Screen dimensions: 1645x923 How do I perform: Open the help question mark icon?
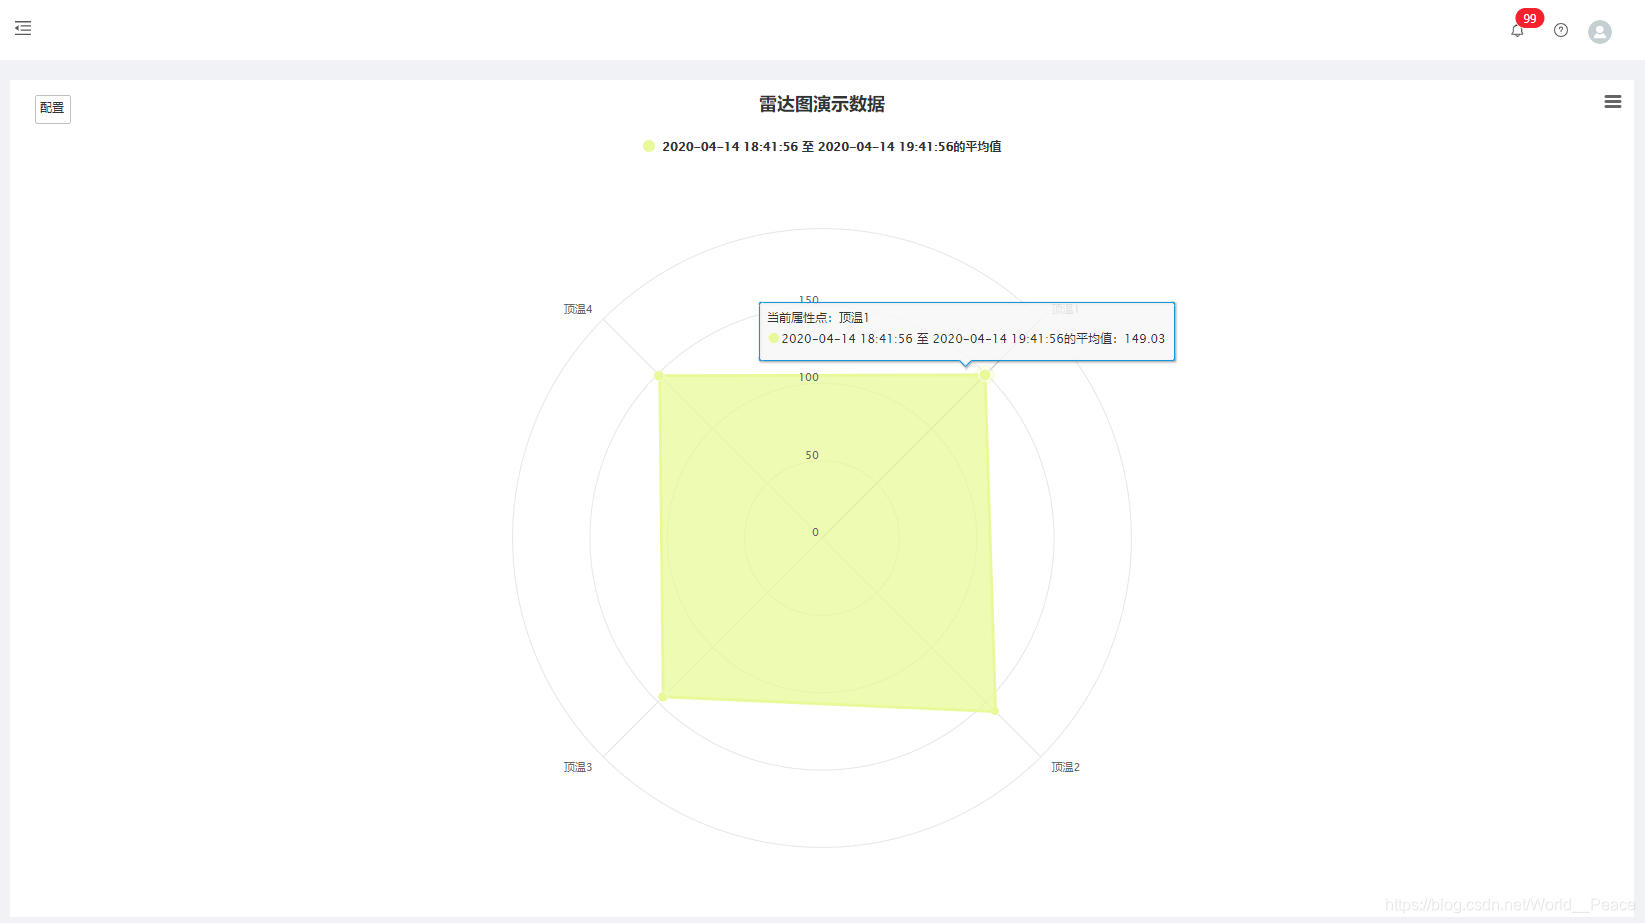click(x=1561, y=30)
